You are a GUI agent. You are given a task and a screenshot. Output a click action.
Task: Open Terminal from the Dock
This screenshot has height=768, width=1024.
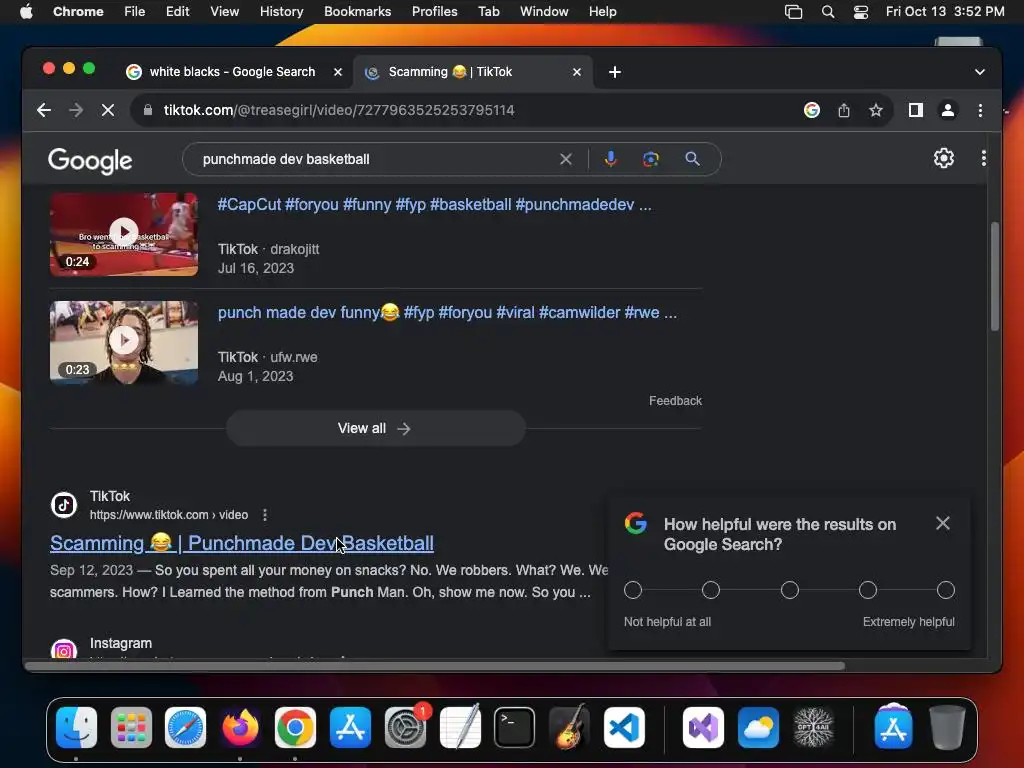(514, 728)
